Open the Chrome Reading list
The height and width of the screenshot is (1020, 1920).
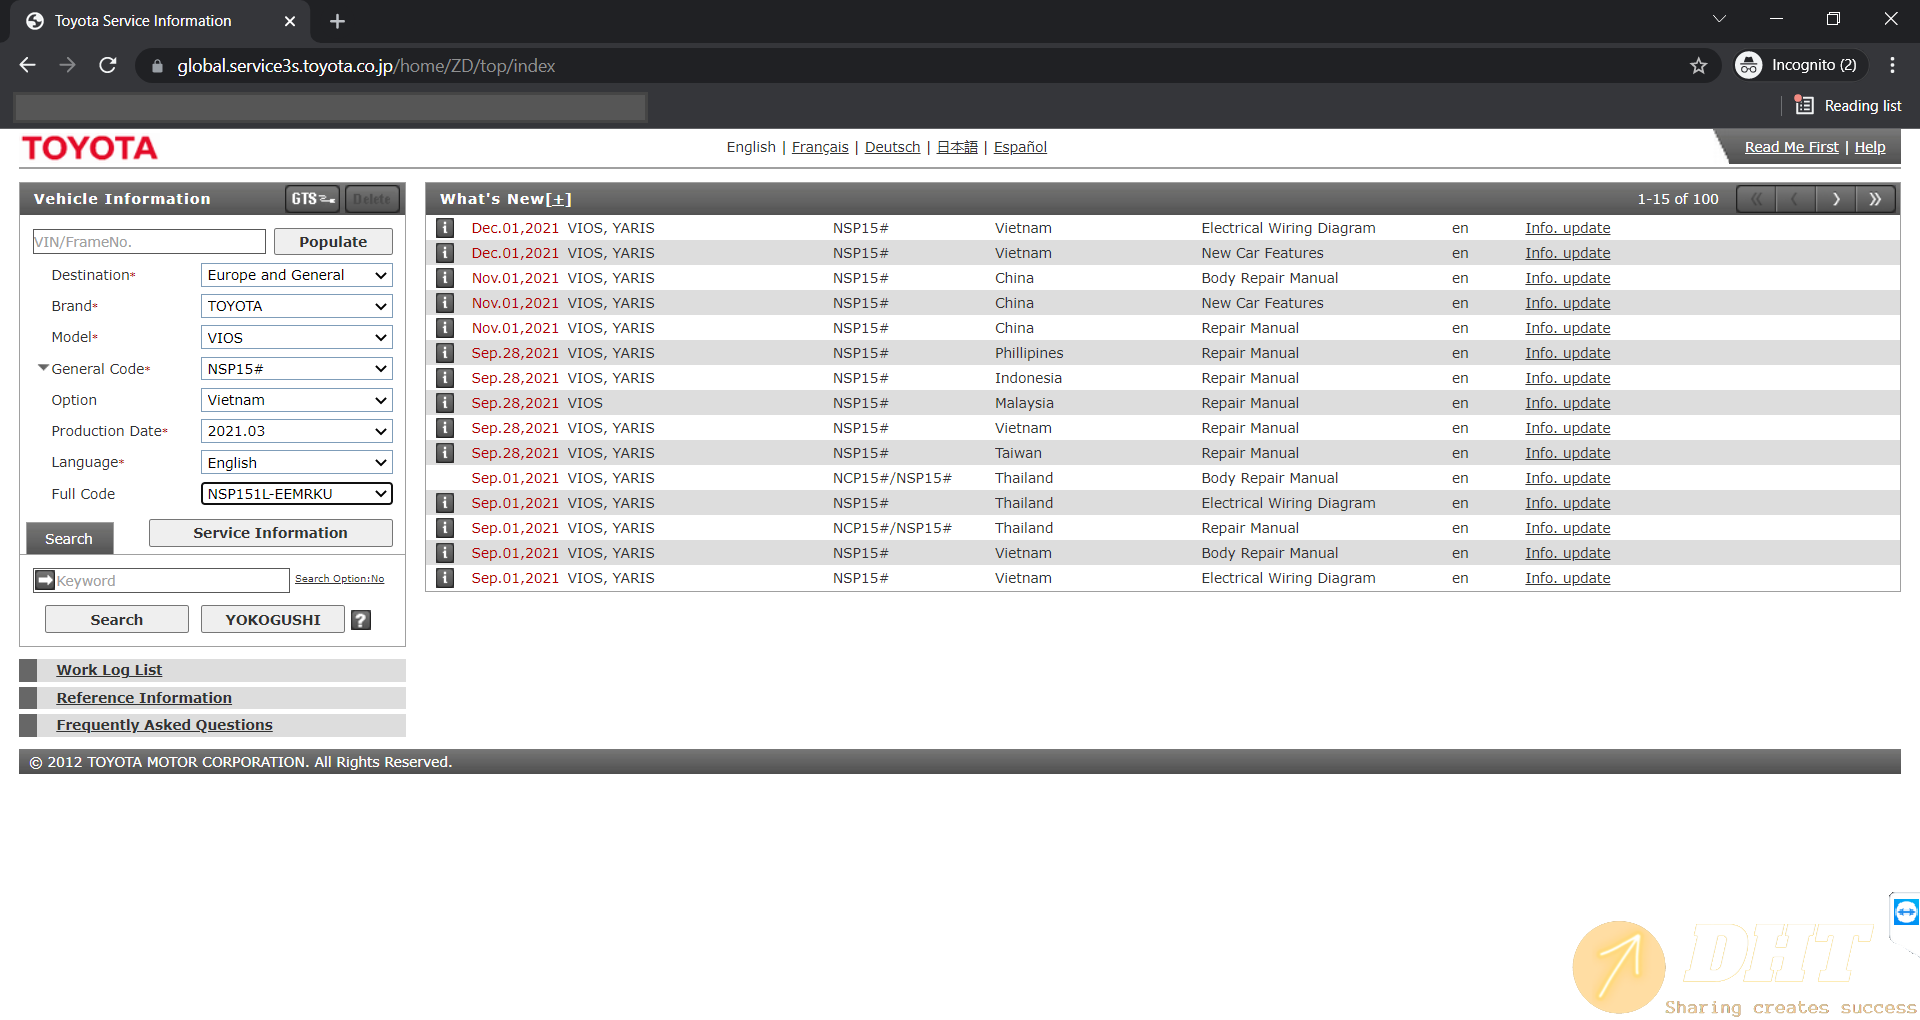(1848, 106)
